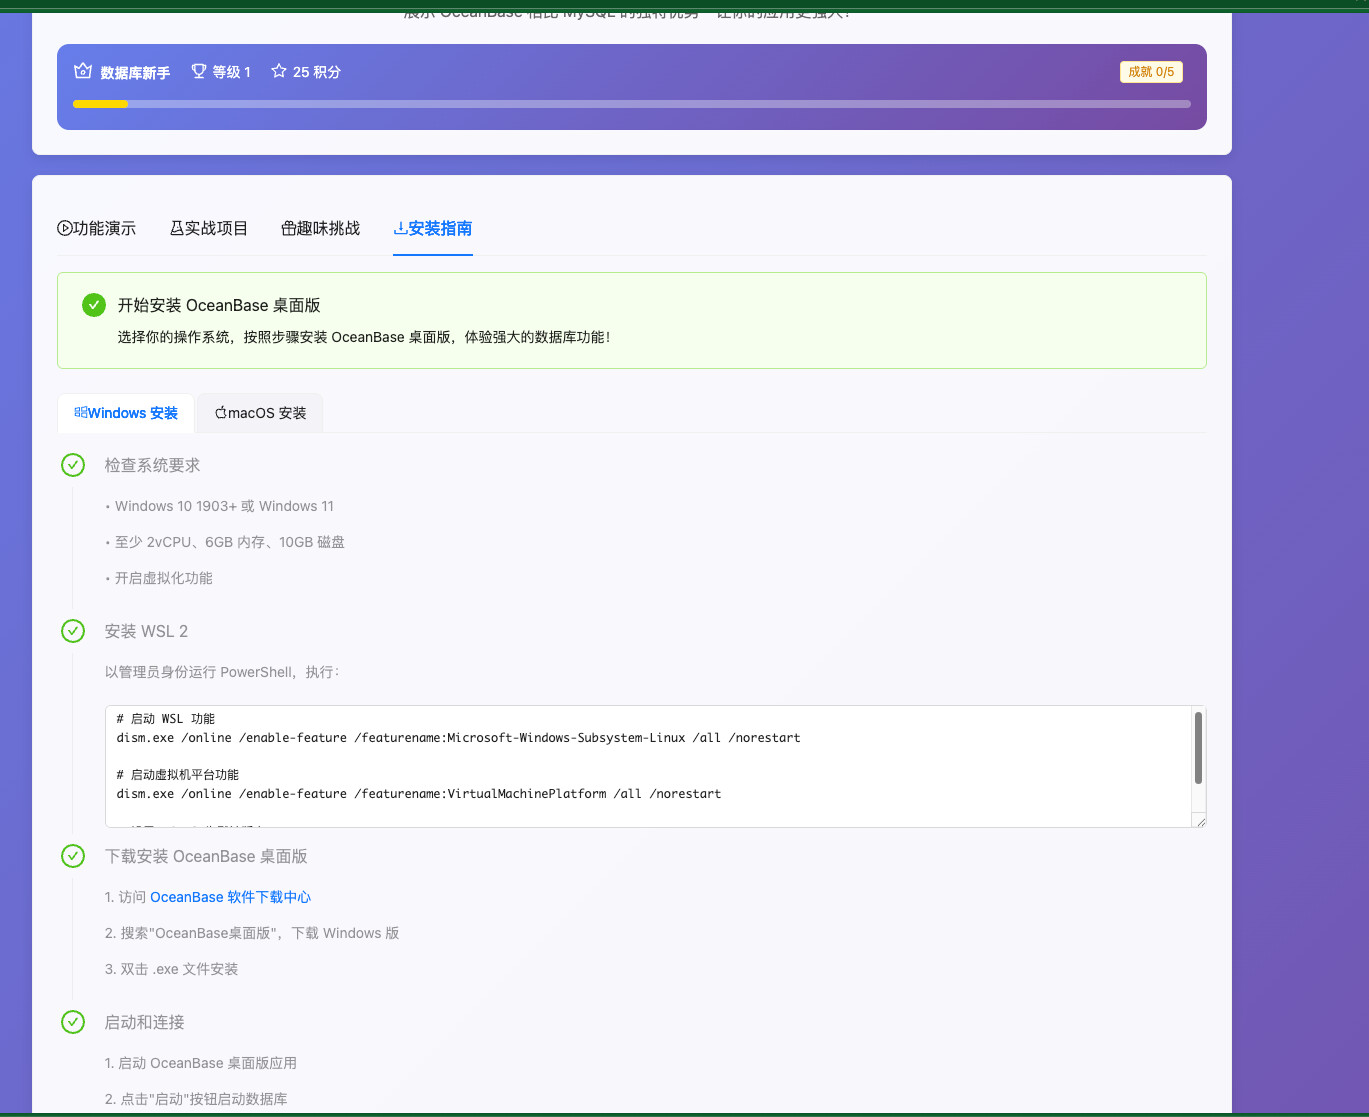The height and width of the screenshot is (1117, 1369).
Task: Click text Windows 10 1903+ 或 Windows 11
Action: click(224, 506)
